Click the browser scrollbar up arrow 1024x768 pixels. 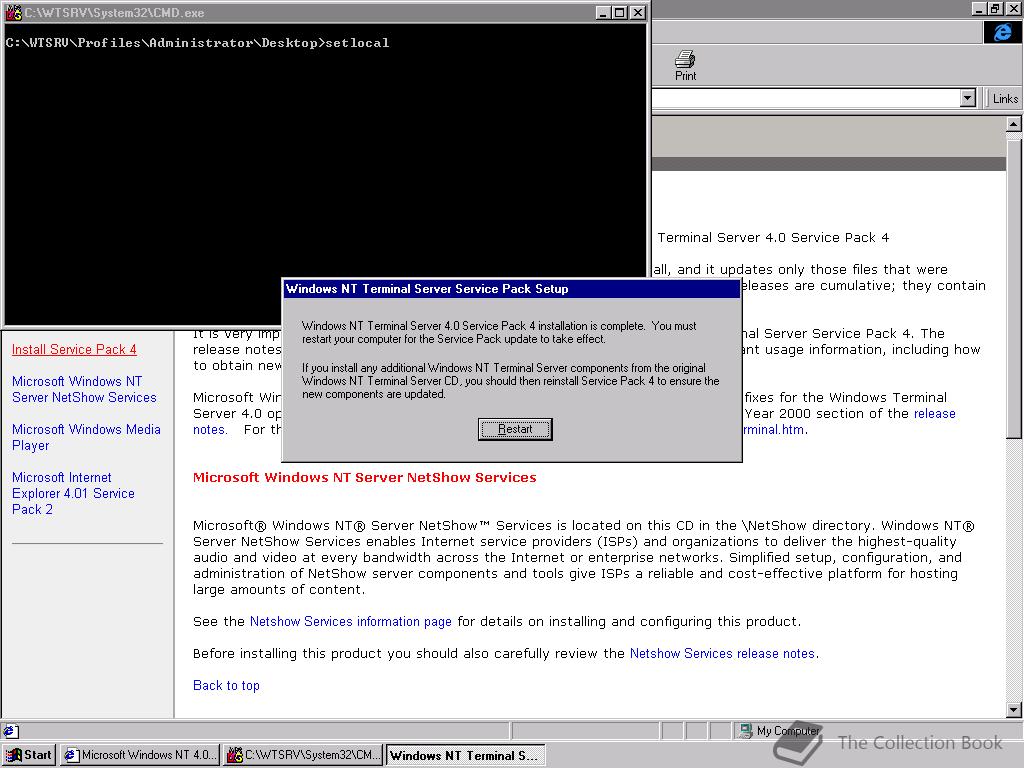[1013, 123]
